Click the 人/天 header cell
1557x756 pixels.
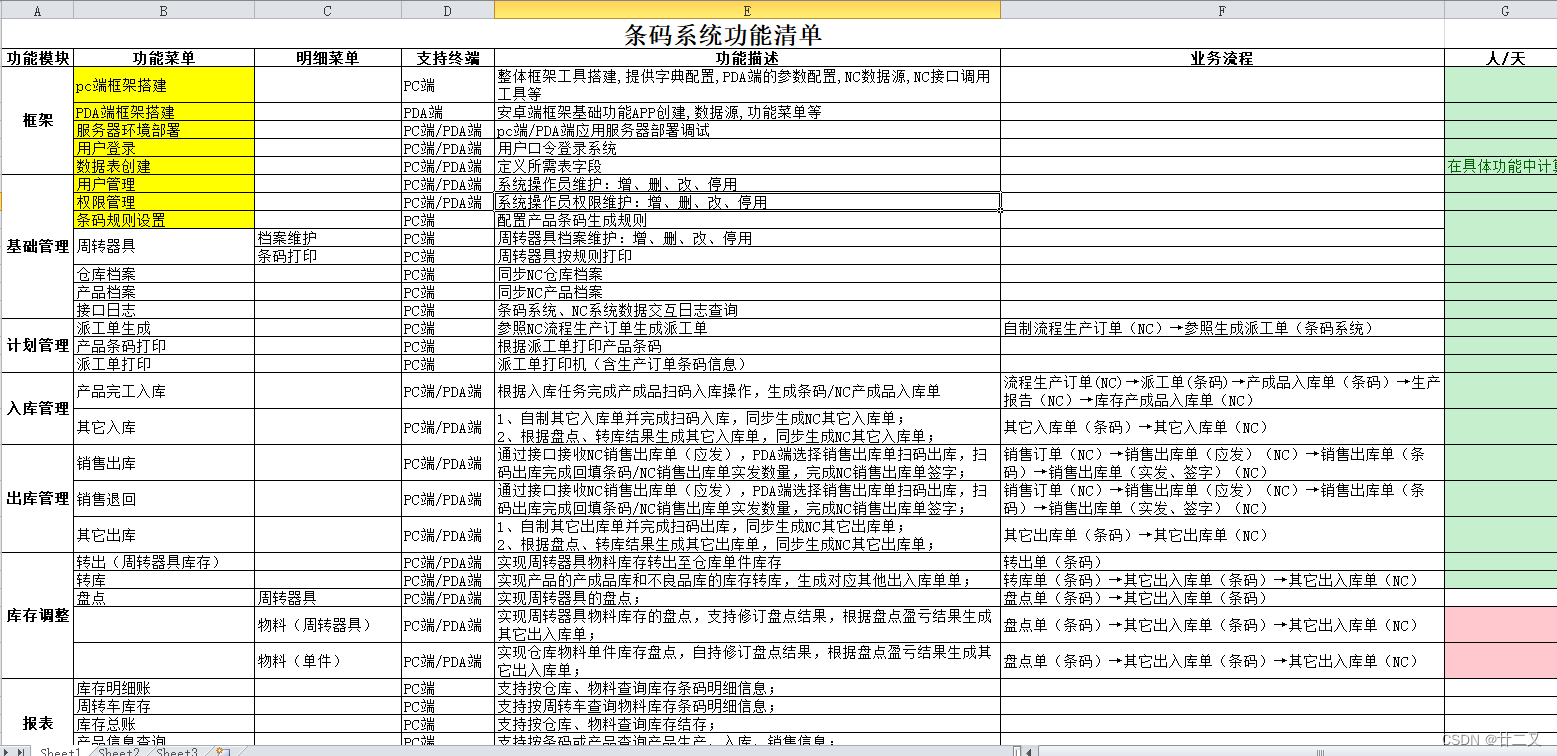[x=1500, y=58]
